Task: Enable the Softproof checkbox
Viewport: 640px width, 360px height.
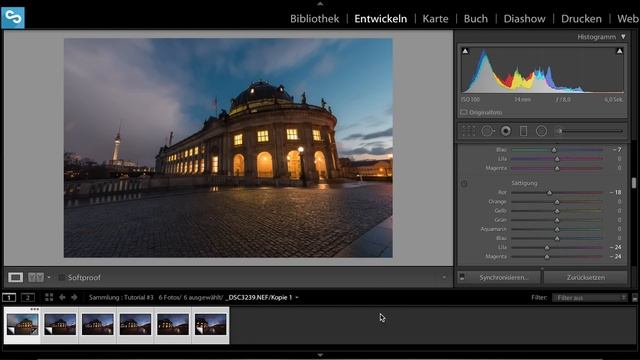Action: tap(62, 278)
